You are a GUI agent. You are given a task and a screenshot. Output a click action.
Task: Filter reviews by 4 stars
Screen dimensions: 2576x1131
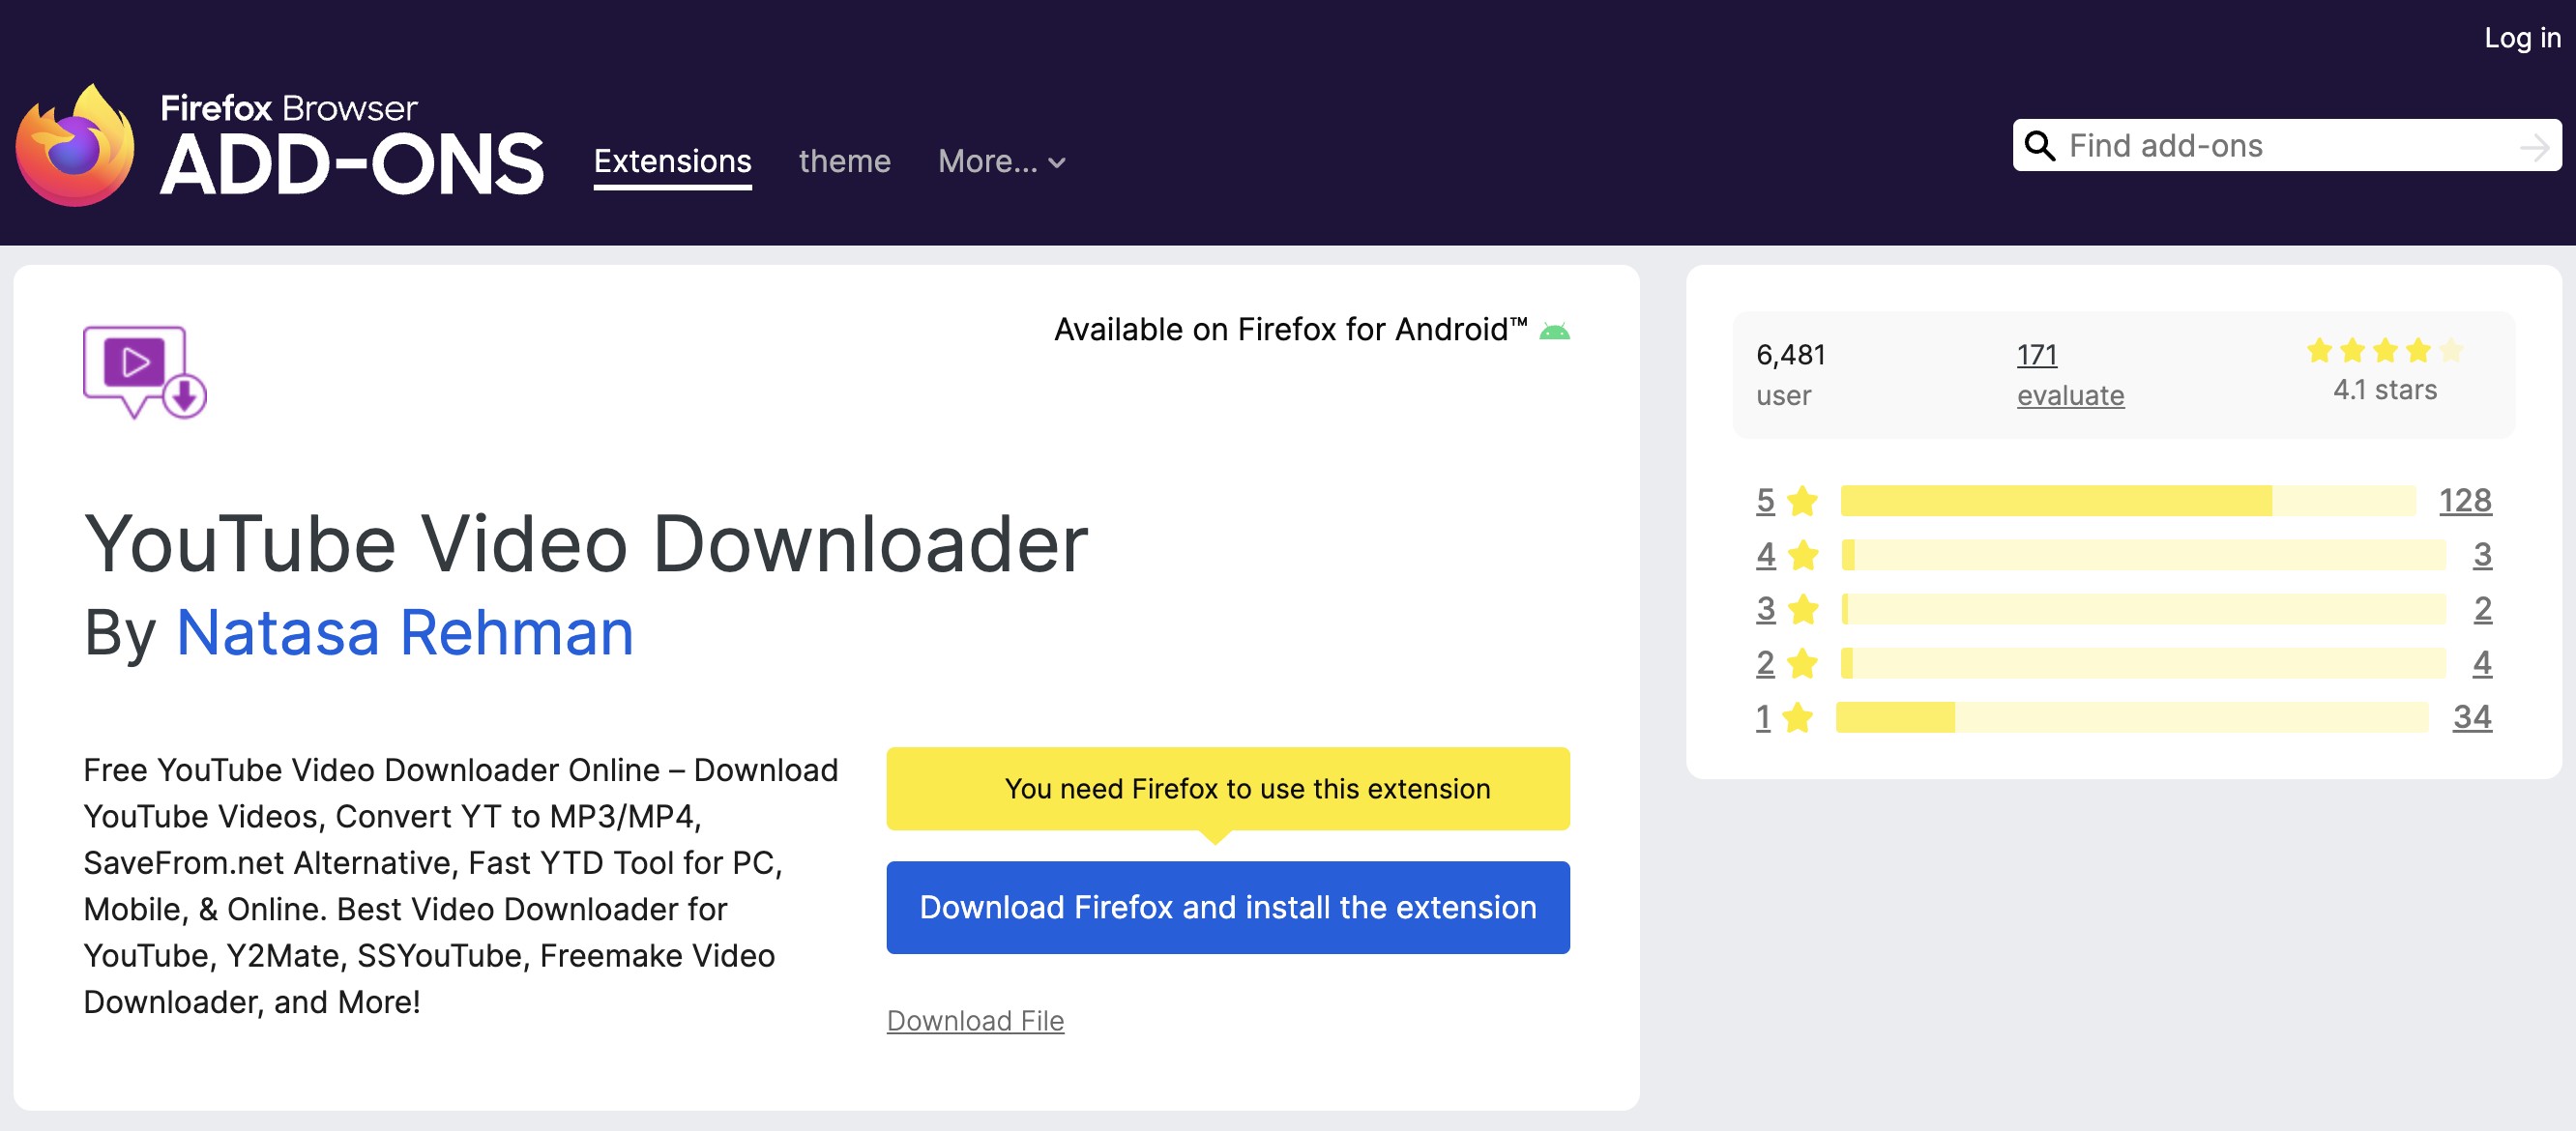click(x=1765, y=554)
